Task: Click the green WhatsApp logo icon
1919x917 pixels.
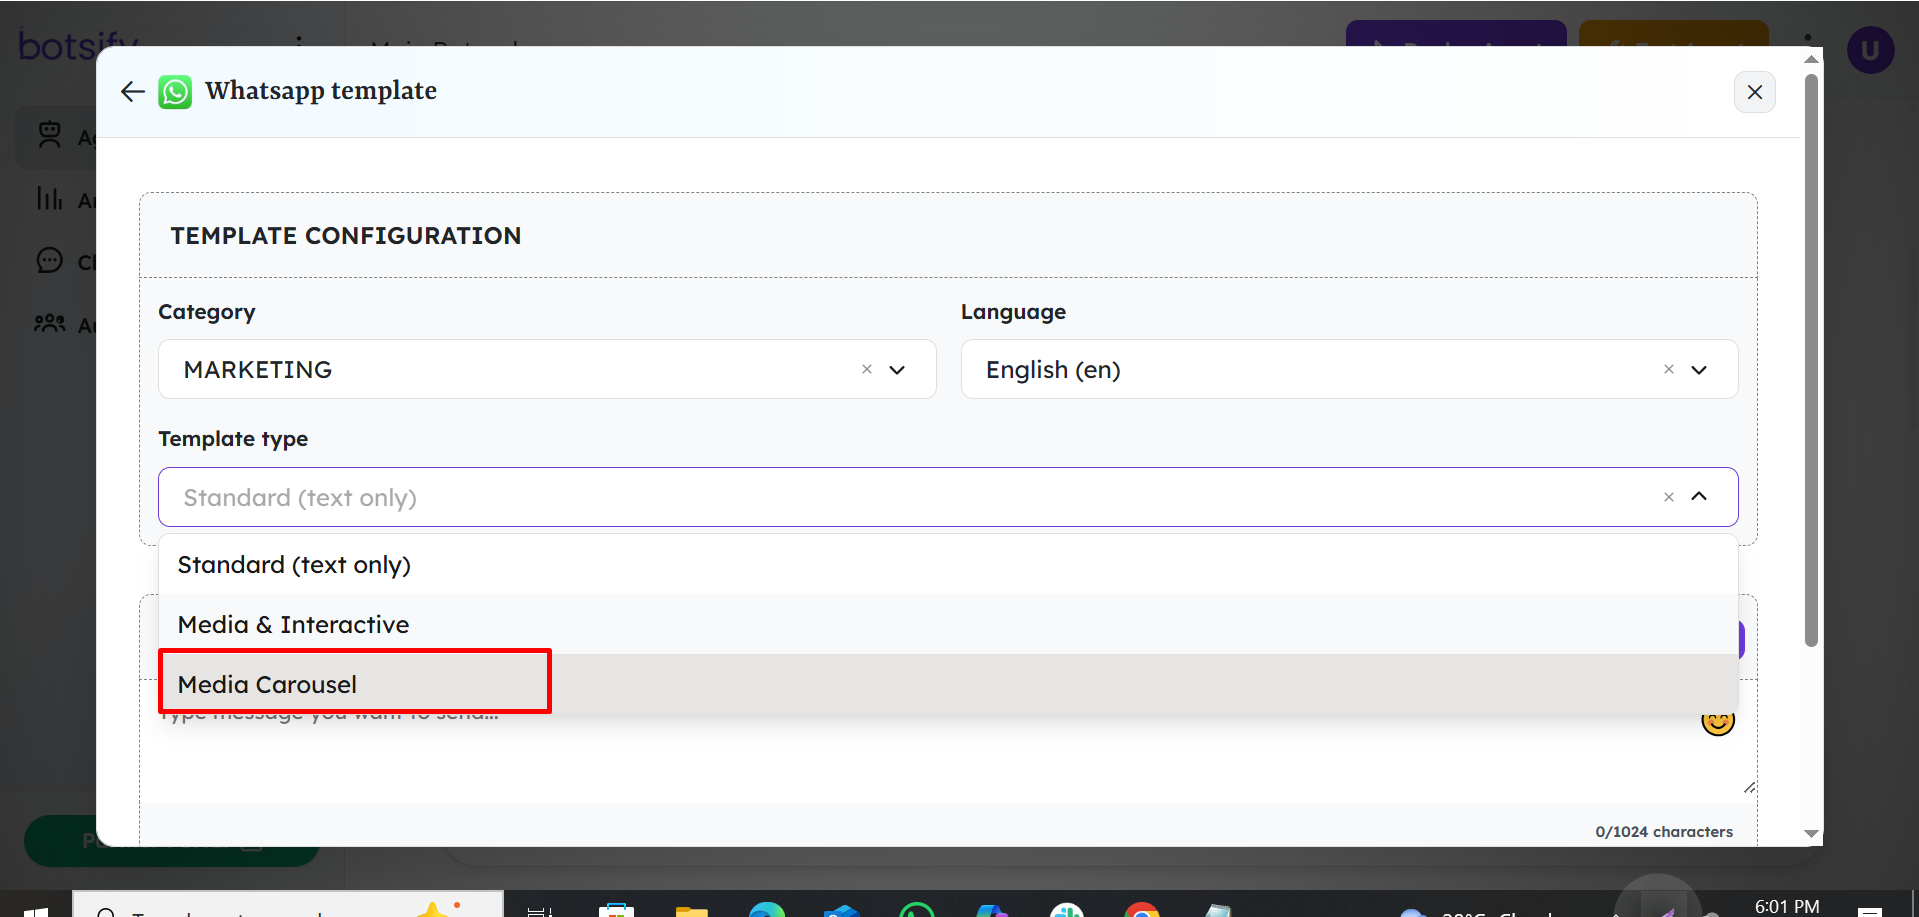Action: pyautogui.click(x=175, y=92)
